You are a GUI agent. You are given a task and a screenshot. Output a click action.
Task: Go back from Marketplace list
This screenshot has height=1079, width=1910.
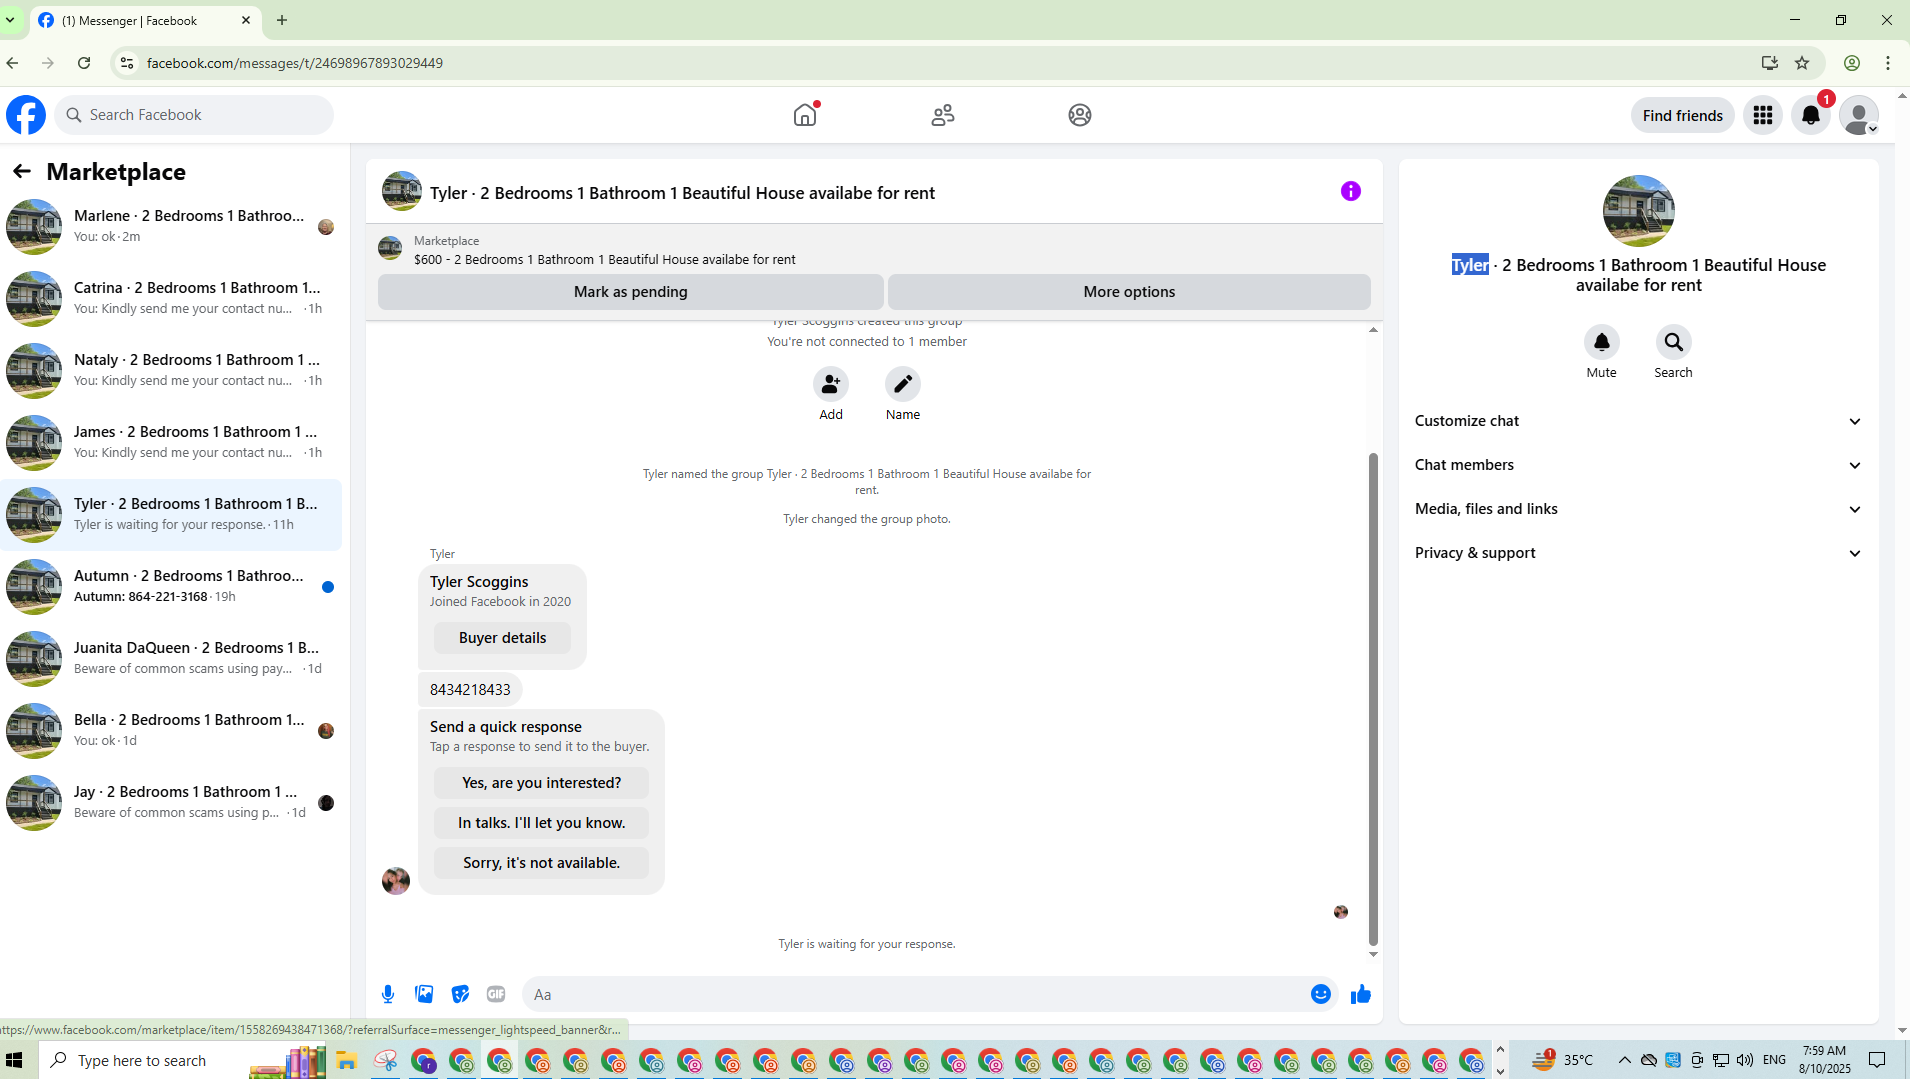[x=22, y=171]
